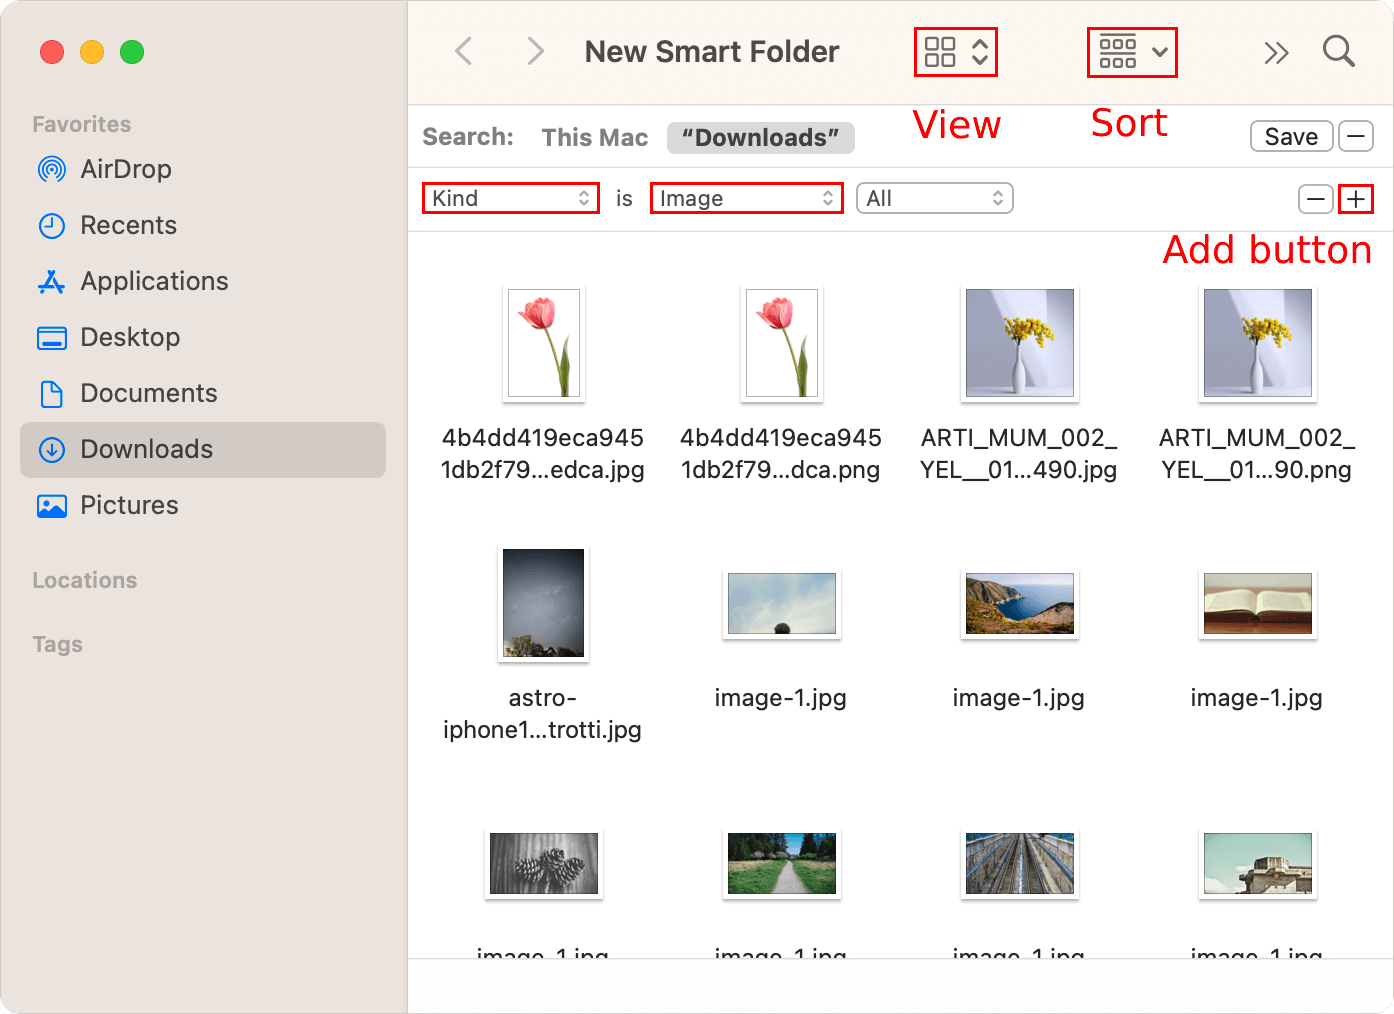
Task: Open the All format dropdown
Action: (935, 198)
